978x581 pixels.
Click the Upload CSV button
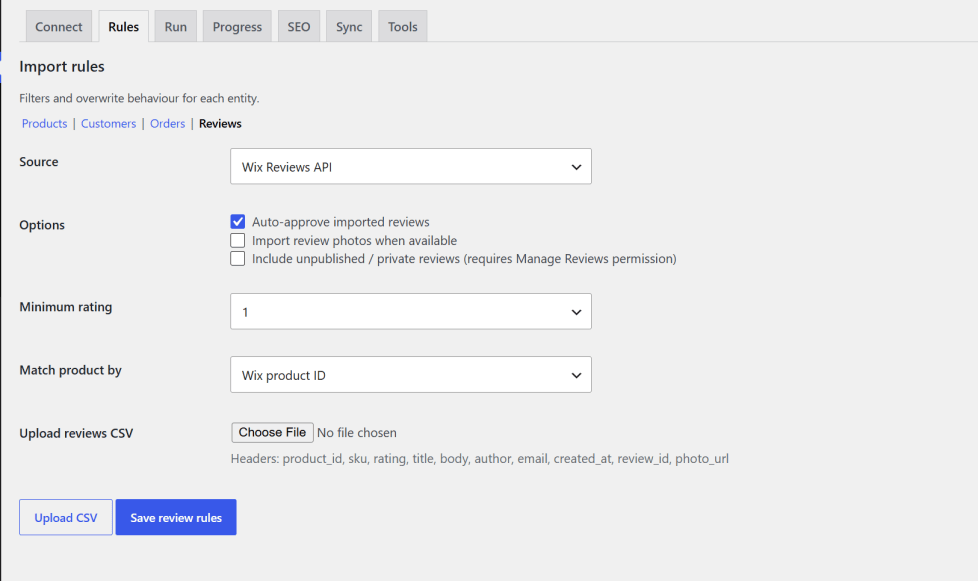coord(66,517)
